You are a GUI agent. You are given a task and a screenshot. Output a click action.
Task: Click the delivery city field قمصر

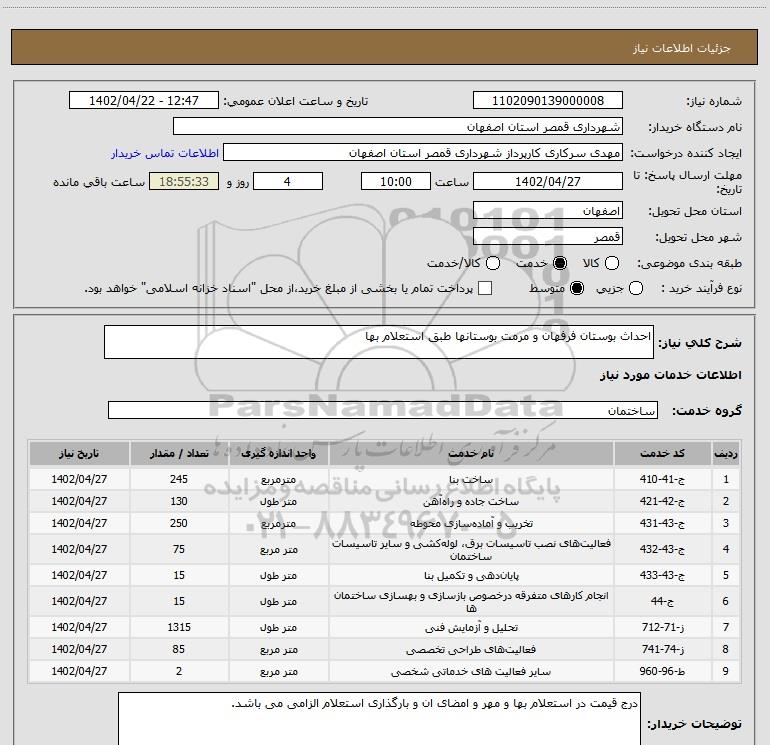point(548,237)
